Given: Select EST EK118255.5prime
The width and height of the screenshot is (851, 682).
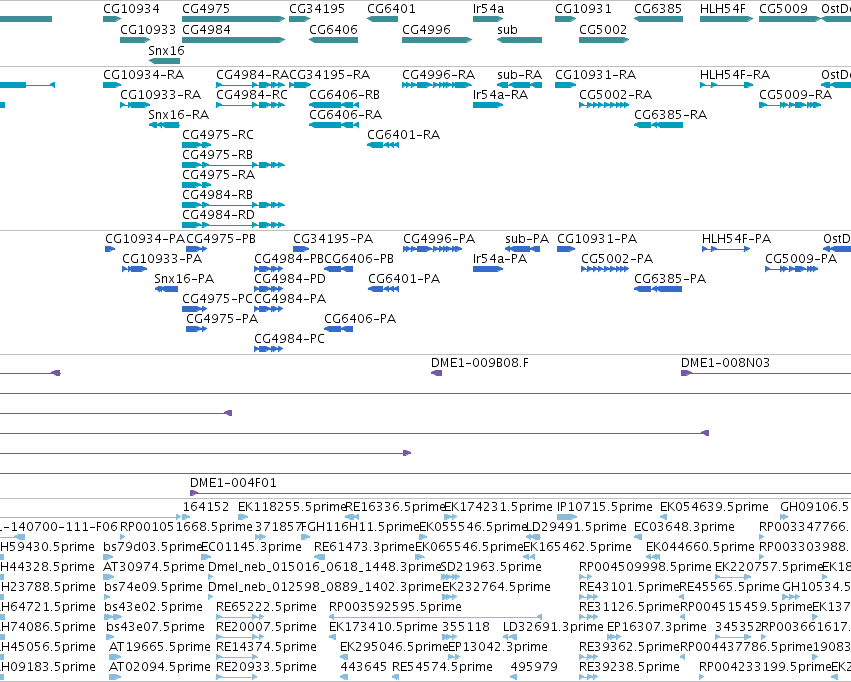Looking at the screenshot, I should click(x=292, y=507).
